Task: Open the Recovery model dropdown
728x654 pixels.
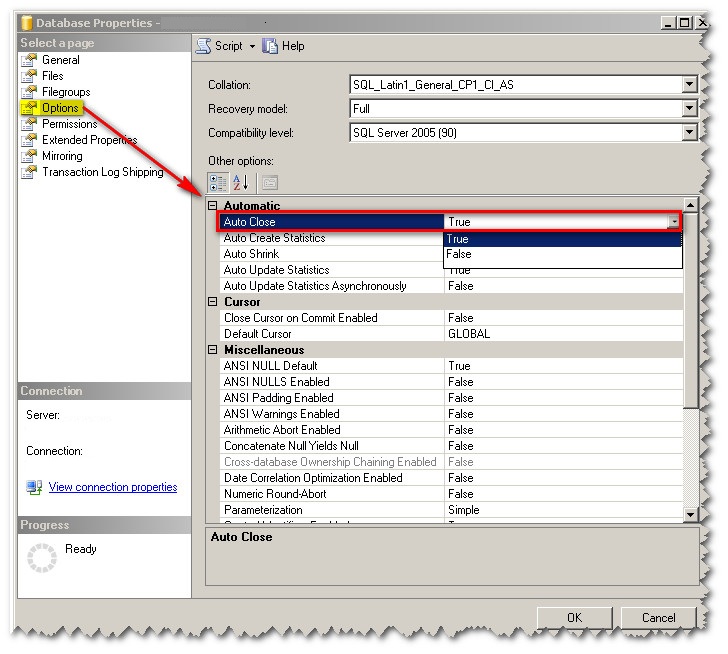Action: click(689, 109)
